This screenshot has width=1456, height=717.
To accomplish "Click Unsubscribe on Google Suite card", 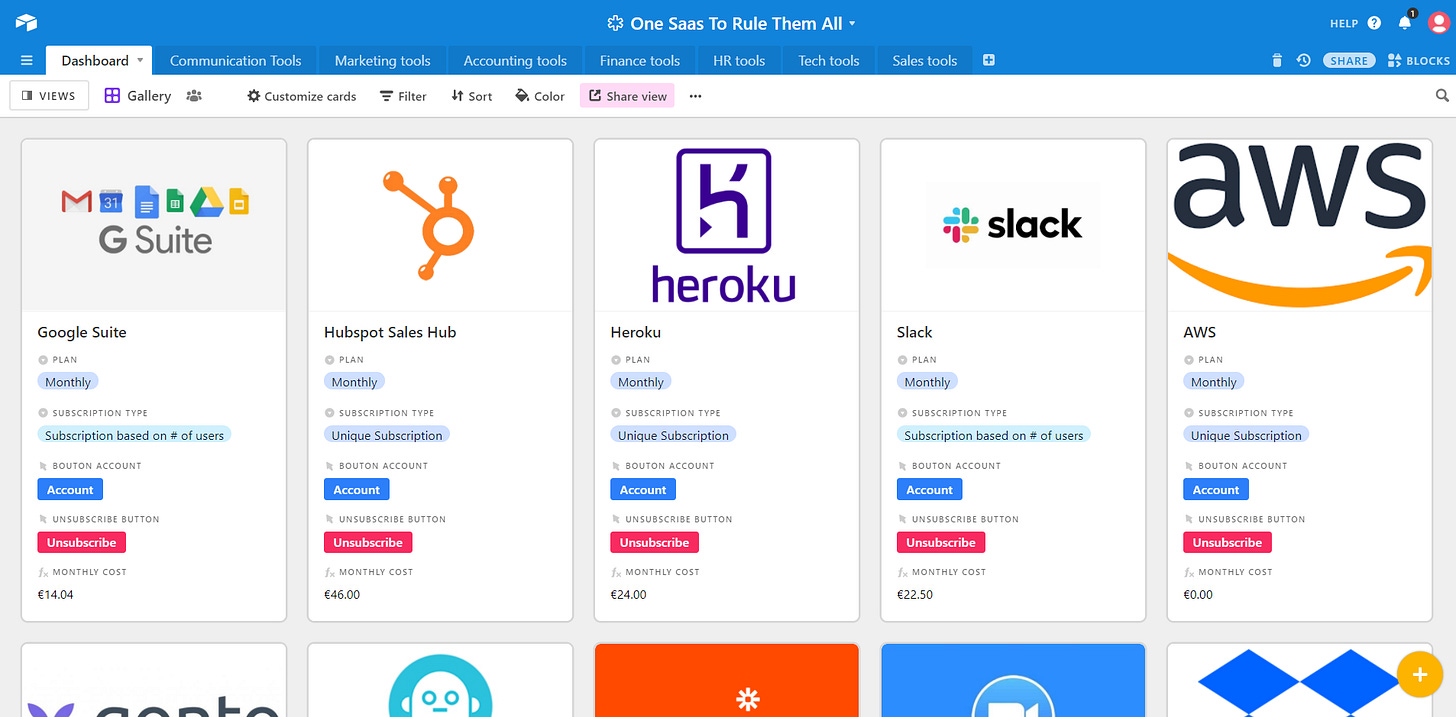I will 82,543.
